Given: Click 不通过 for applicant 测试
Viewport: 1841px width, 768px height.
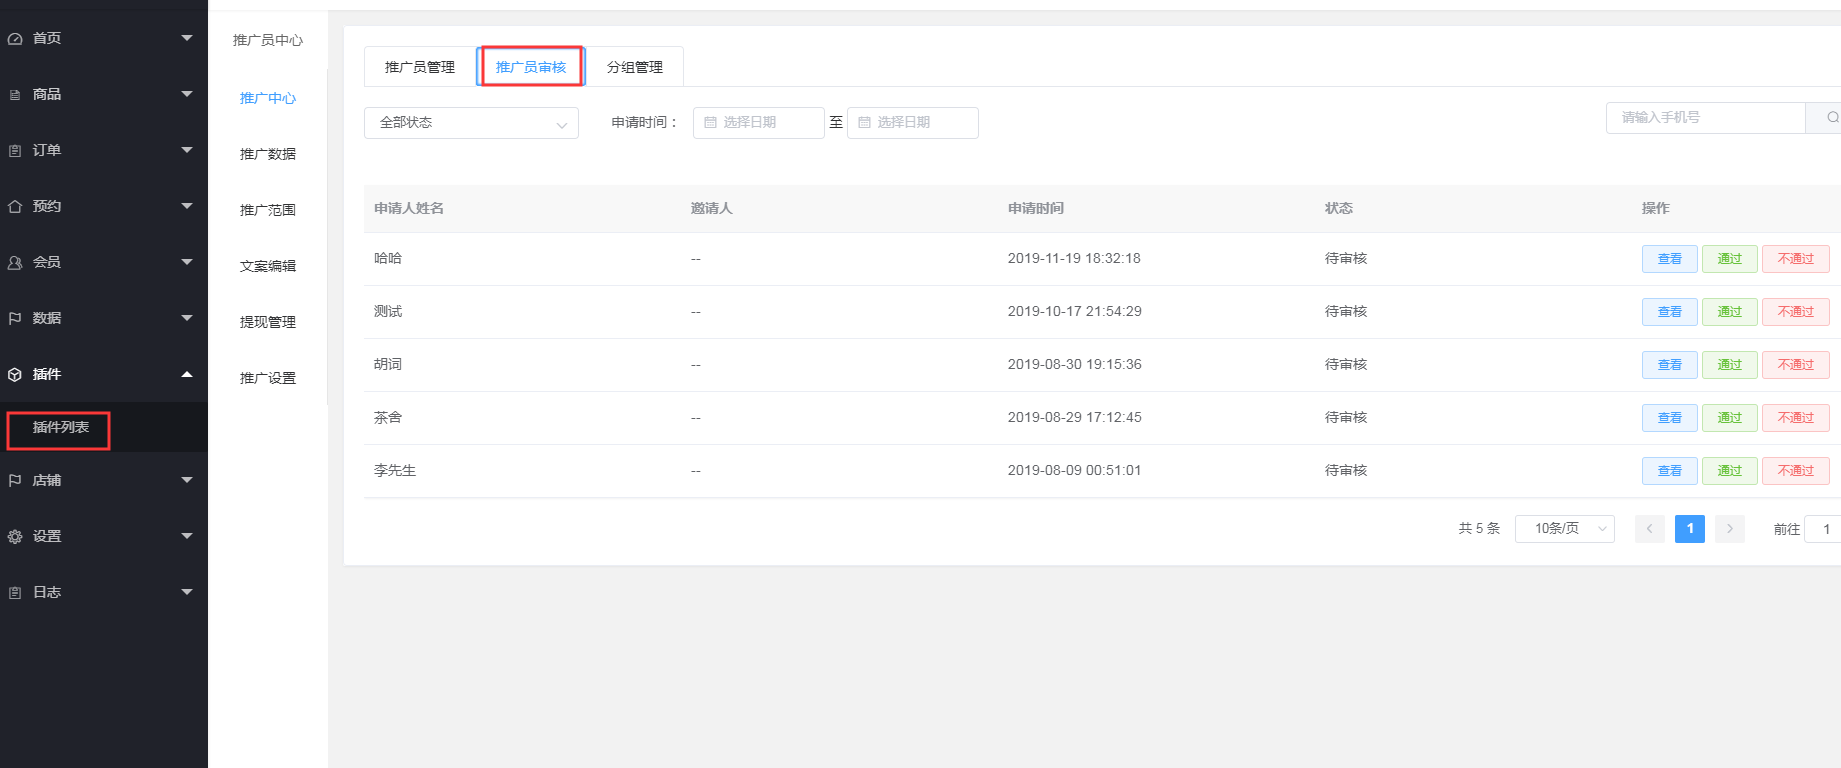Looking at the screenshot, I should (1796, 312).
